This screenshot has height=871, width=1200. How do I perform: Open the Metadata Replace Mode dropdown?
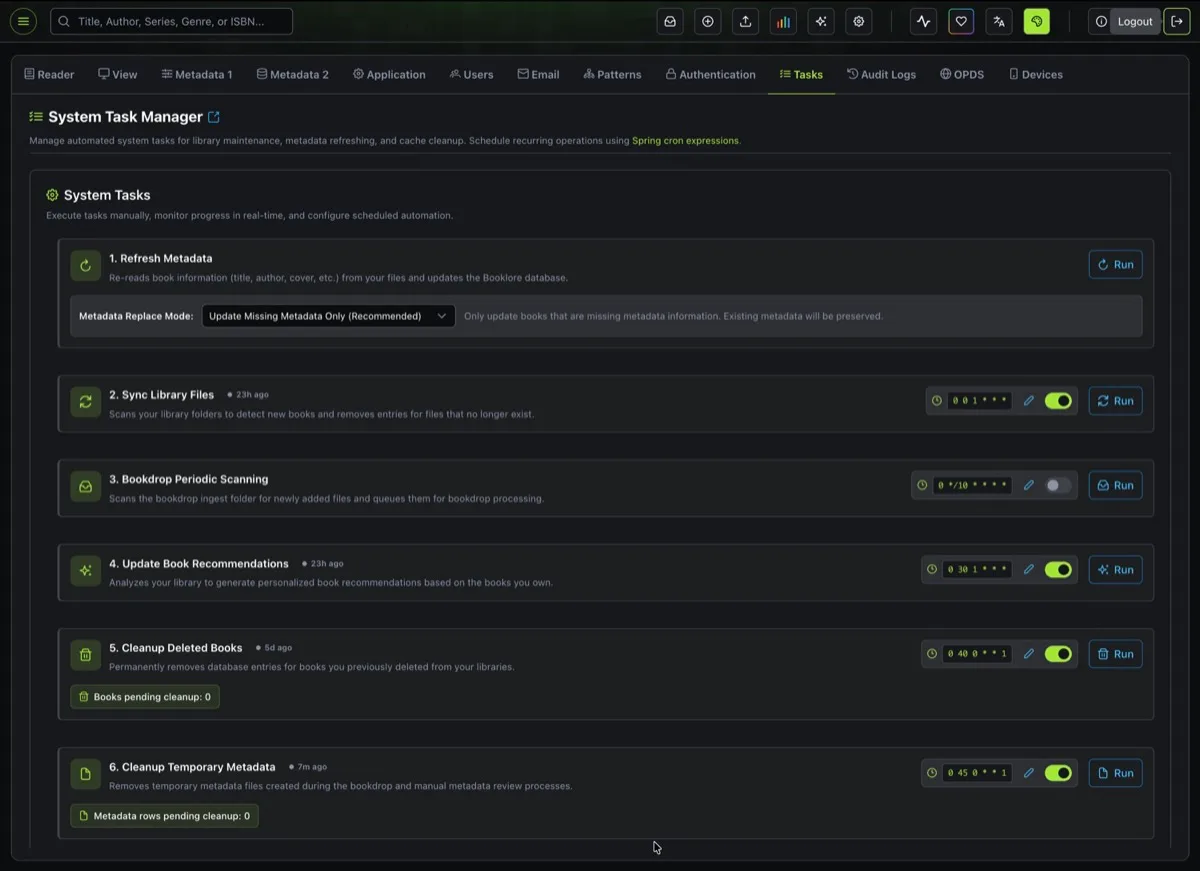point(328,316)
